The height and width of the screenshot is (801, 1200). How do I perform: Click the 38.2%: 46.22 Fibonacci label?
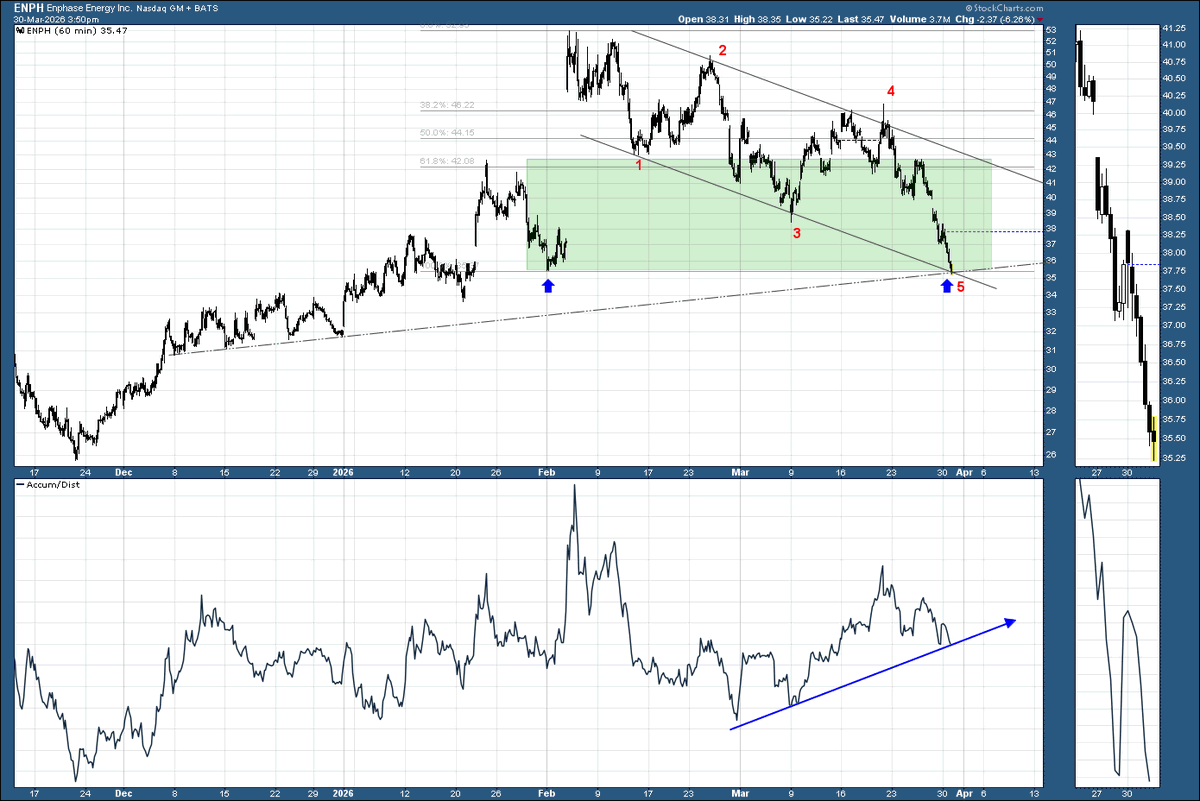click(445, 105)
